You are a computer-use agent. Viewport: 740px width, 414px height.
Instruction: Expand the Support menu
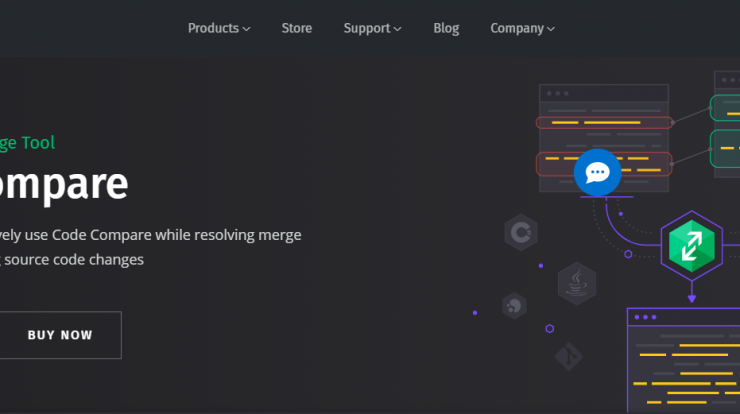point(372,28)
